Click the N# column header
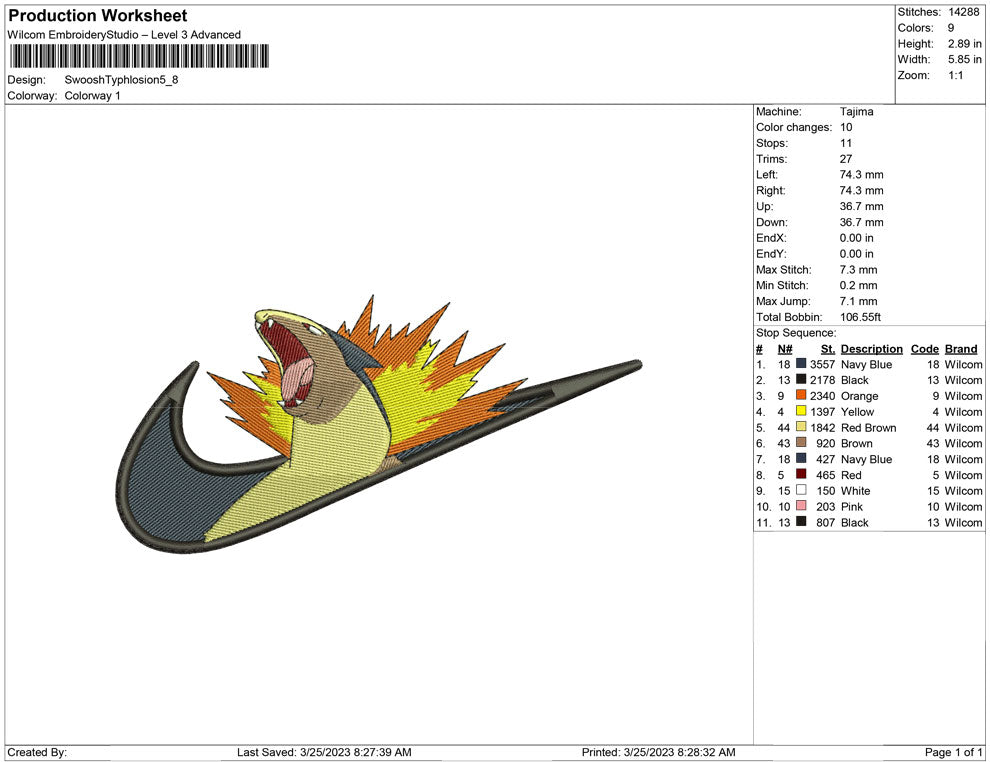Screen dimensions: 990x762 (785, 348)
